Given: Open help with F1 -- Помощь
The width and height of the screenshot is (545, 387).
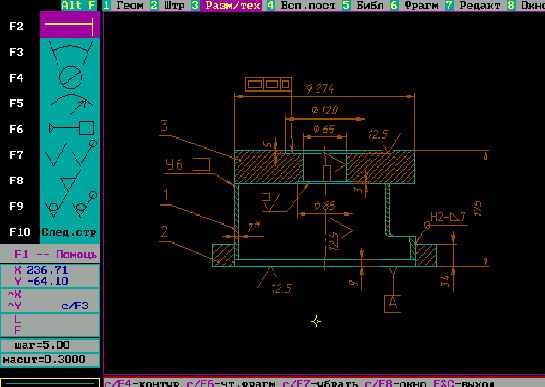Looking at the screenshot, I should pyautogui.click(x=55, y=254).
